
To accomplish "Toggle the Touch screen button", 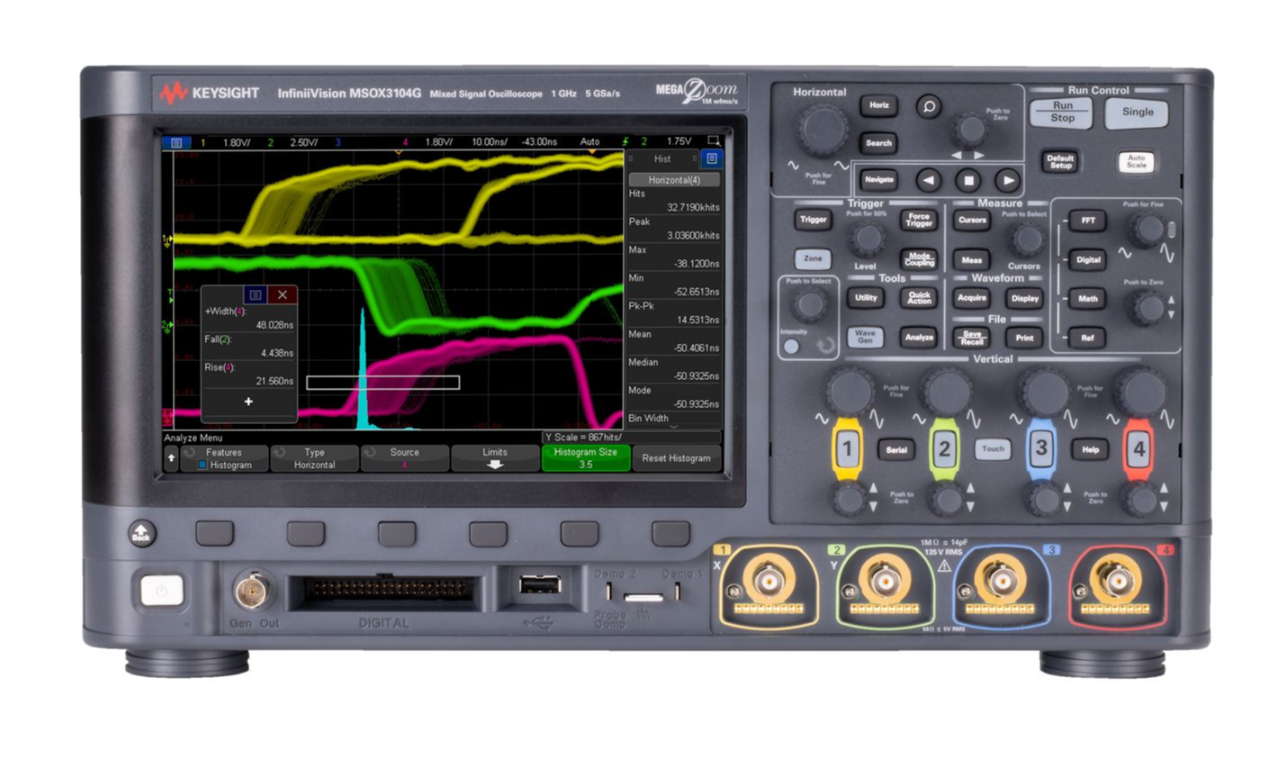I will coord(992,449).
